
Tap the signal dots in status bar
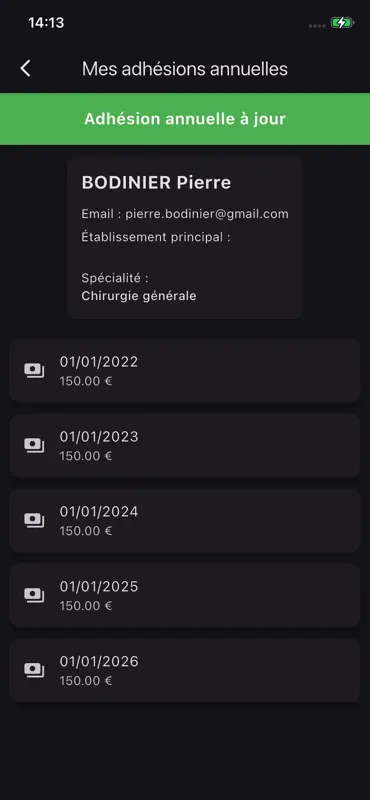tap(317, 26)
